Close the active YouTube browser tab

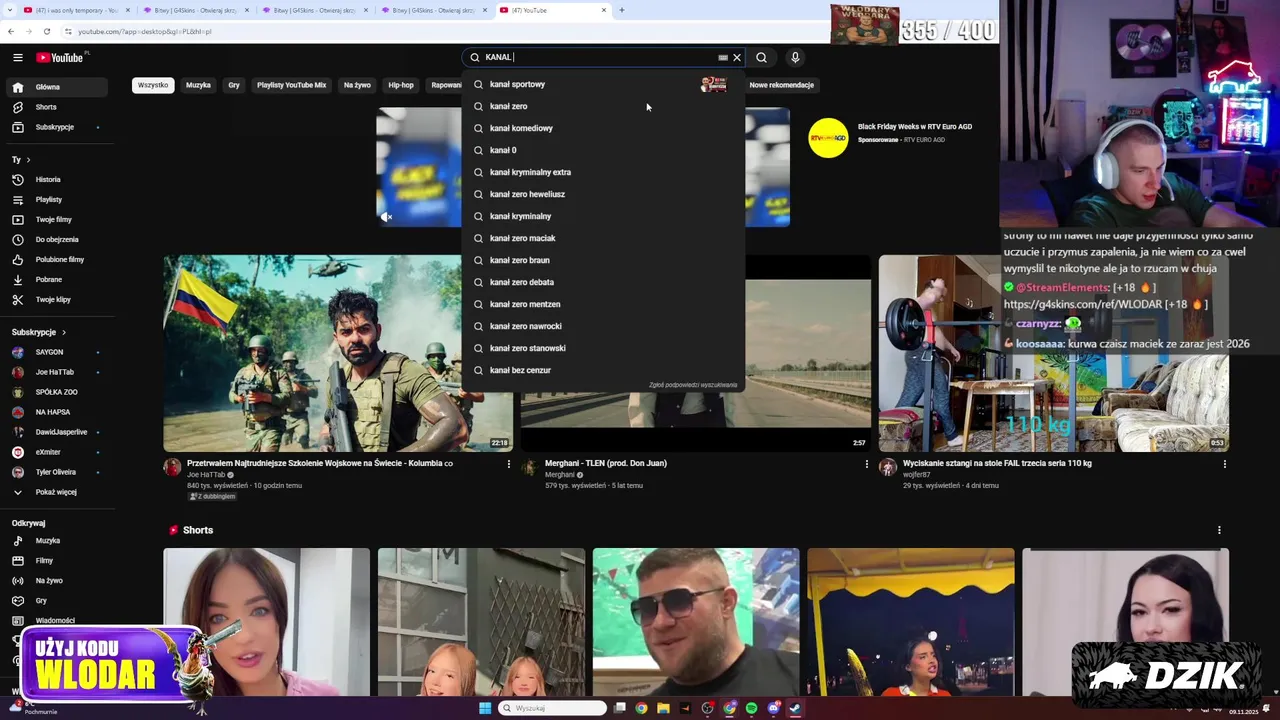(604, 10)
